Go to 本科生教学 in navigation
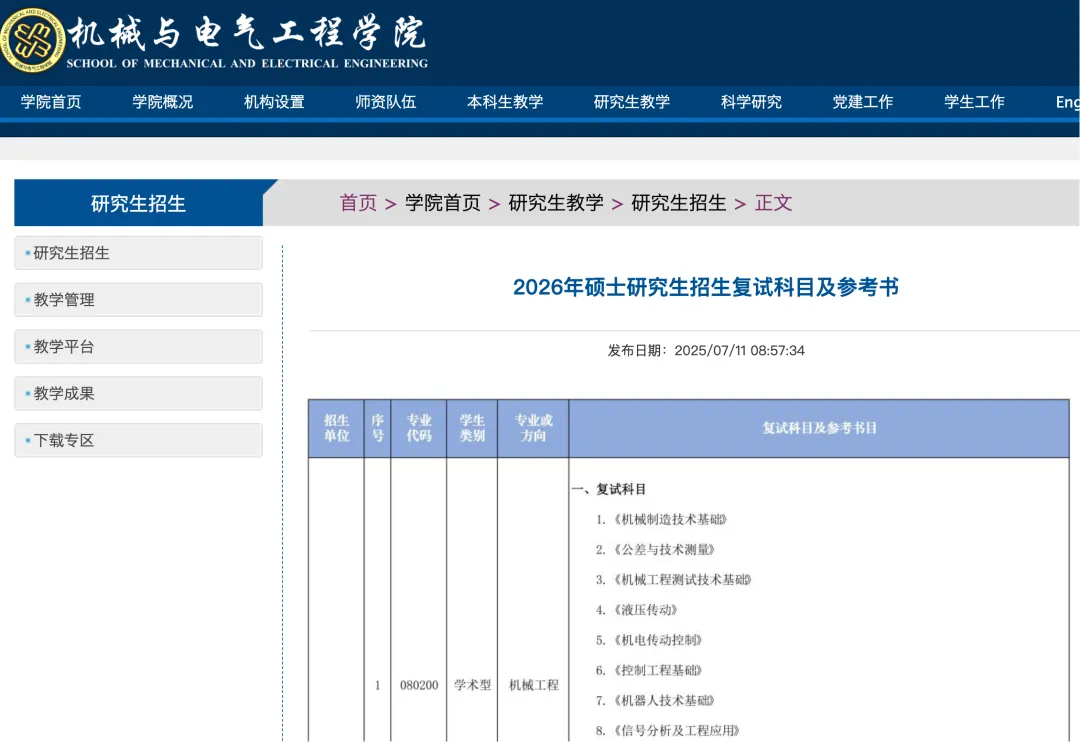 (x=505, y=102)
